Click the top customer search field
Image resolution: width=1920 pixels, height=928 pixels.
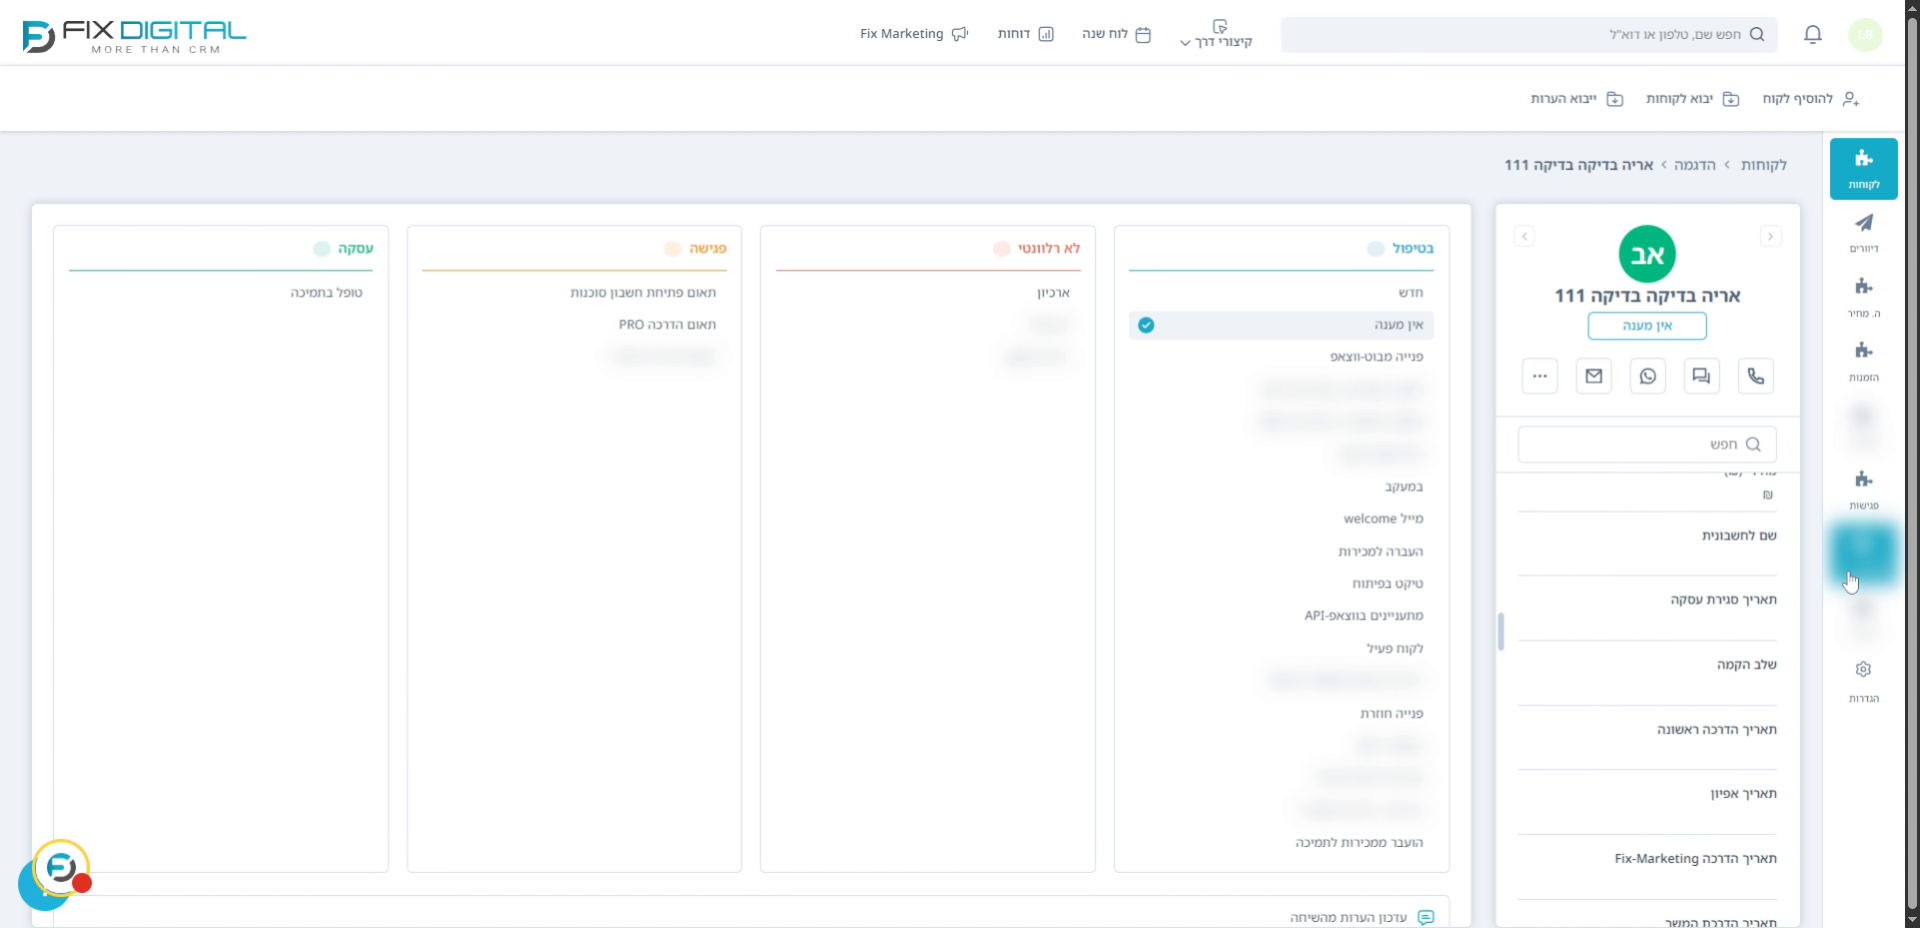point(1529,35)
